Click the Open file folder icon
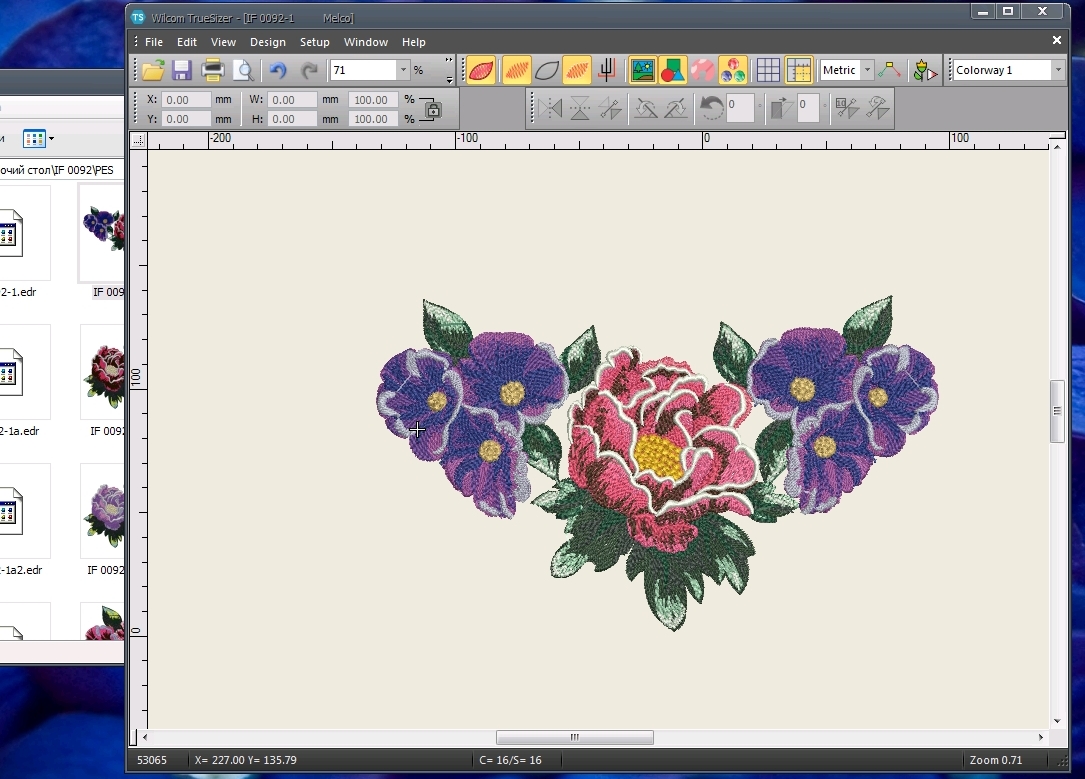The image size is (1085, 779). [x=153, y=70]
